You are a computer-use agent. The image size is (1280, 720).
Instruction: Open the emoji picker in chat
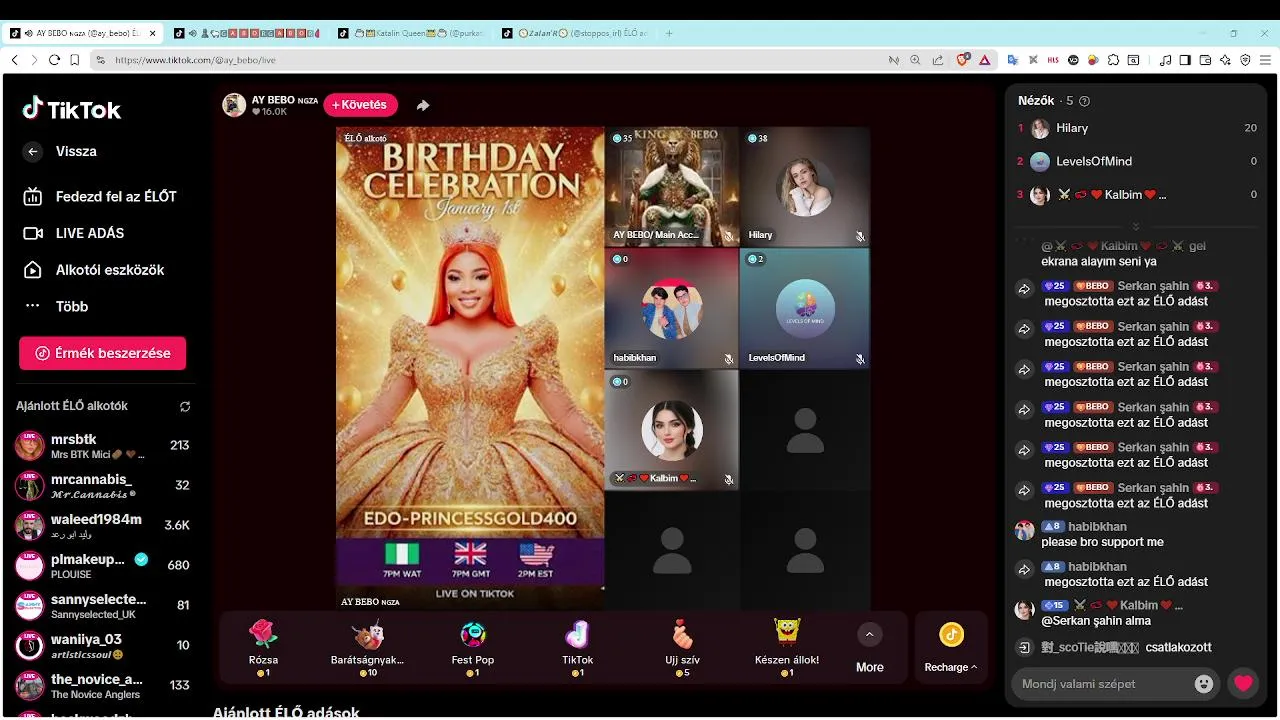[x=1204, y=684]
